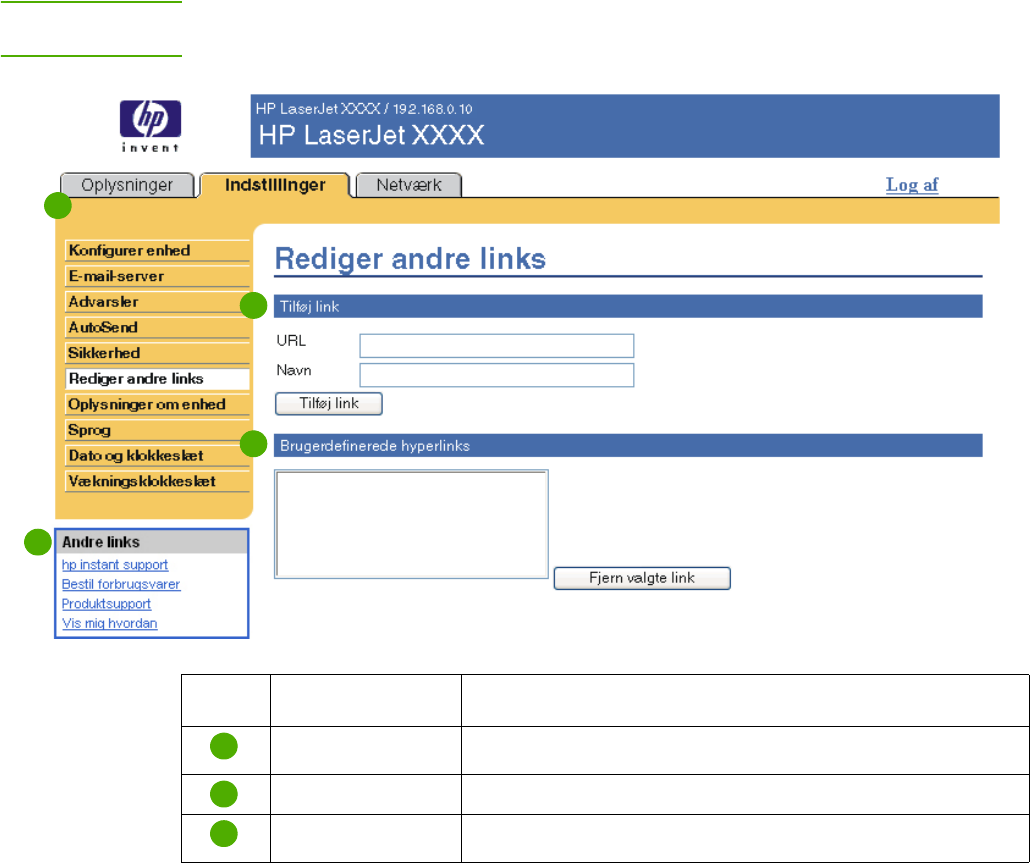
Task: Select Vækningsklokkeslæt menu item
Action: coord(158,481)
